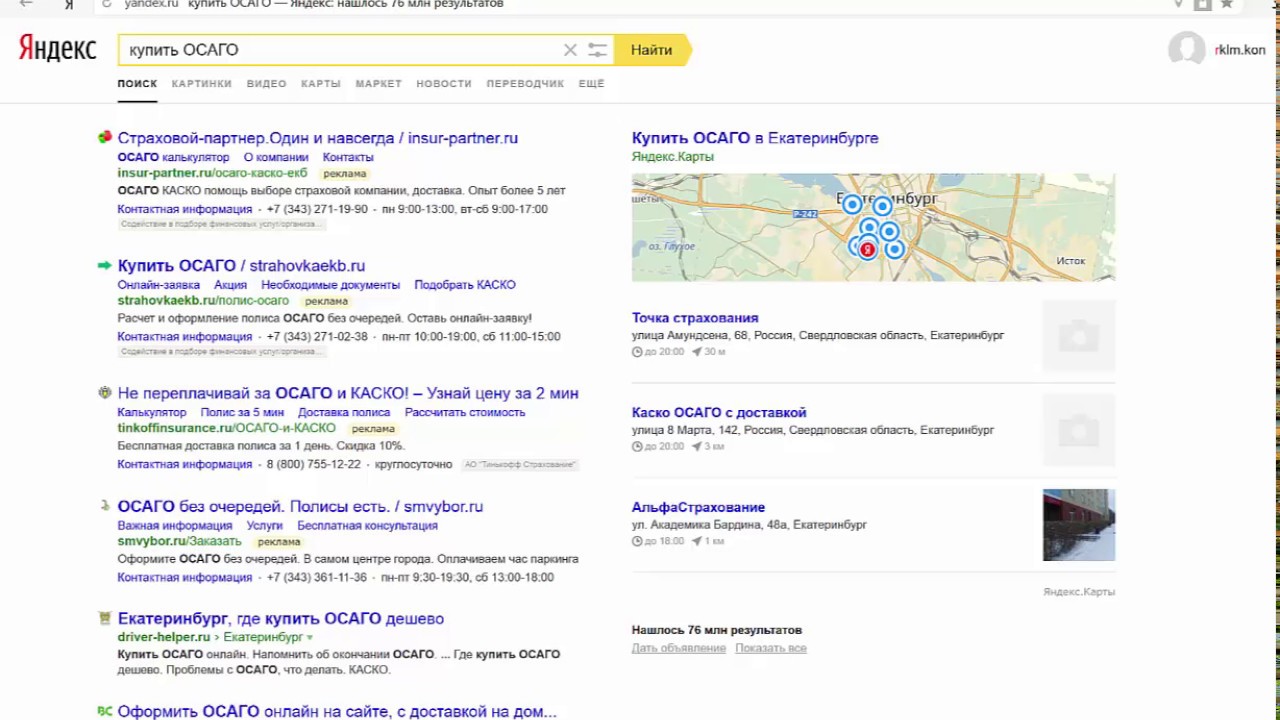1280x720 pixels.
Task: Click Полис за 5 мин sitelink
Action: click(242, 412)
